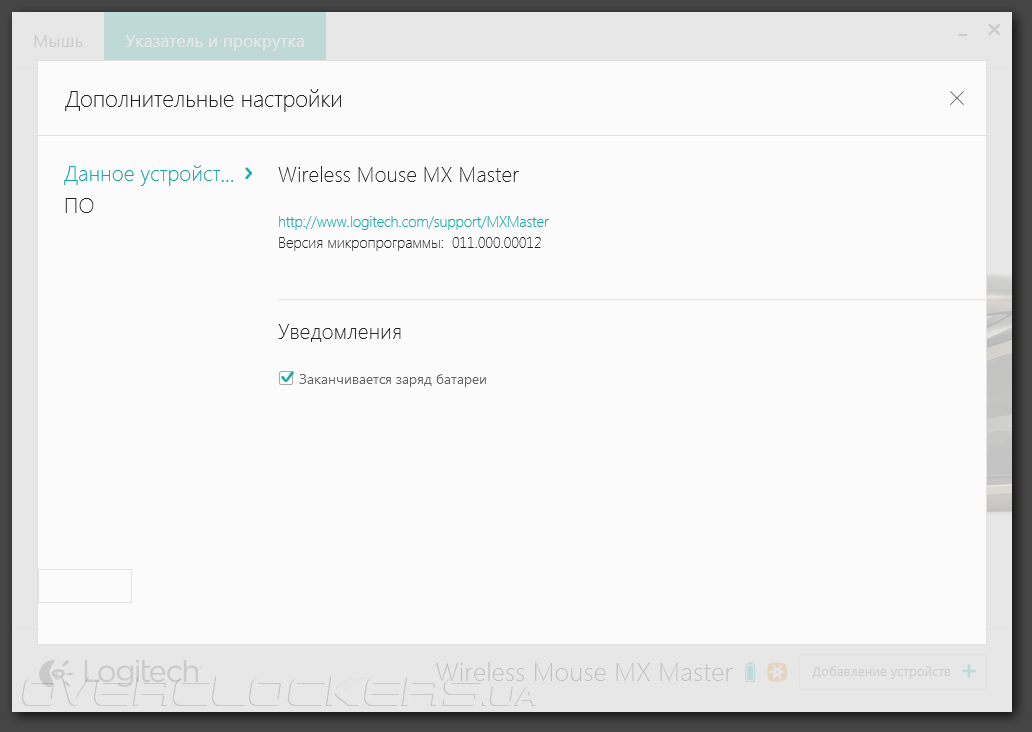Minimize the Logitech Options window

963,33
